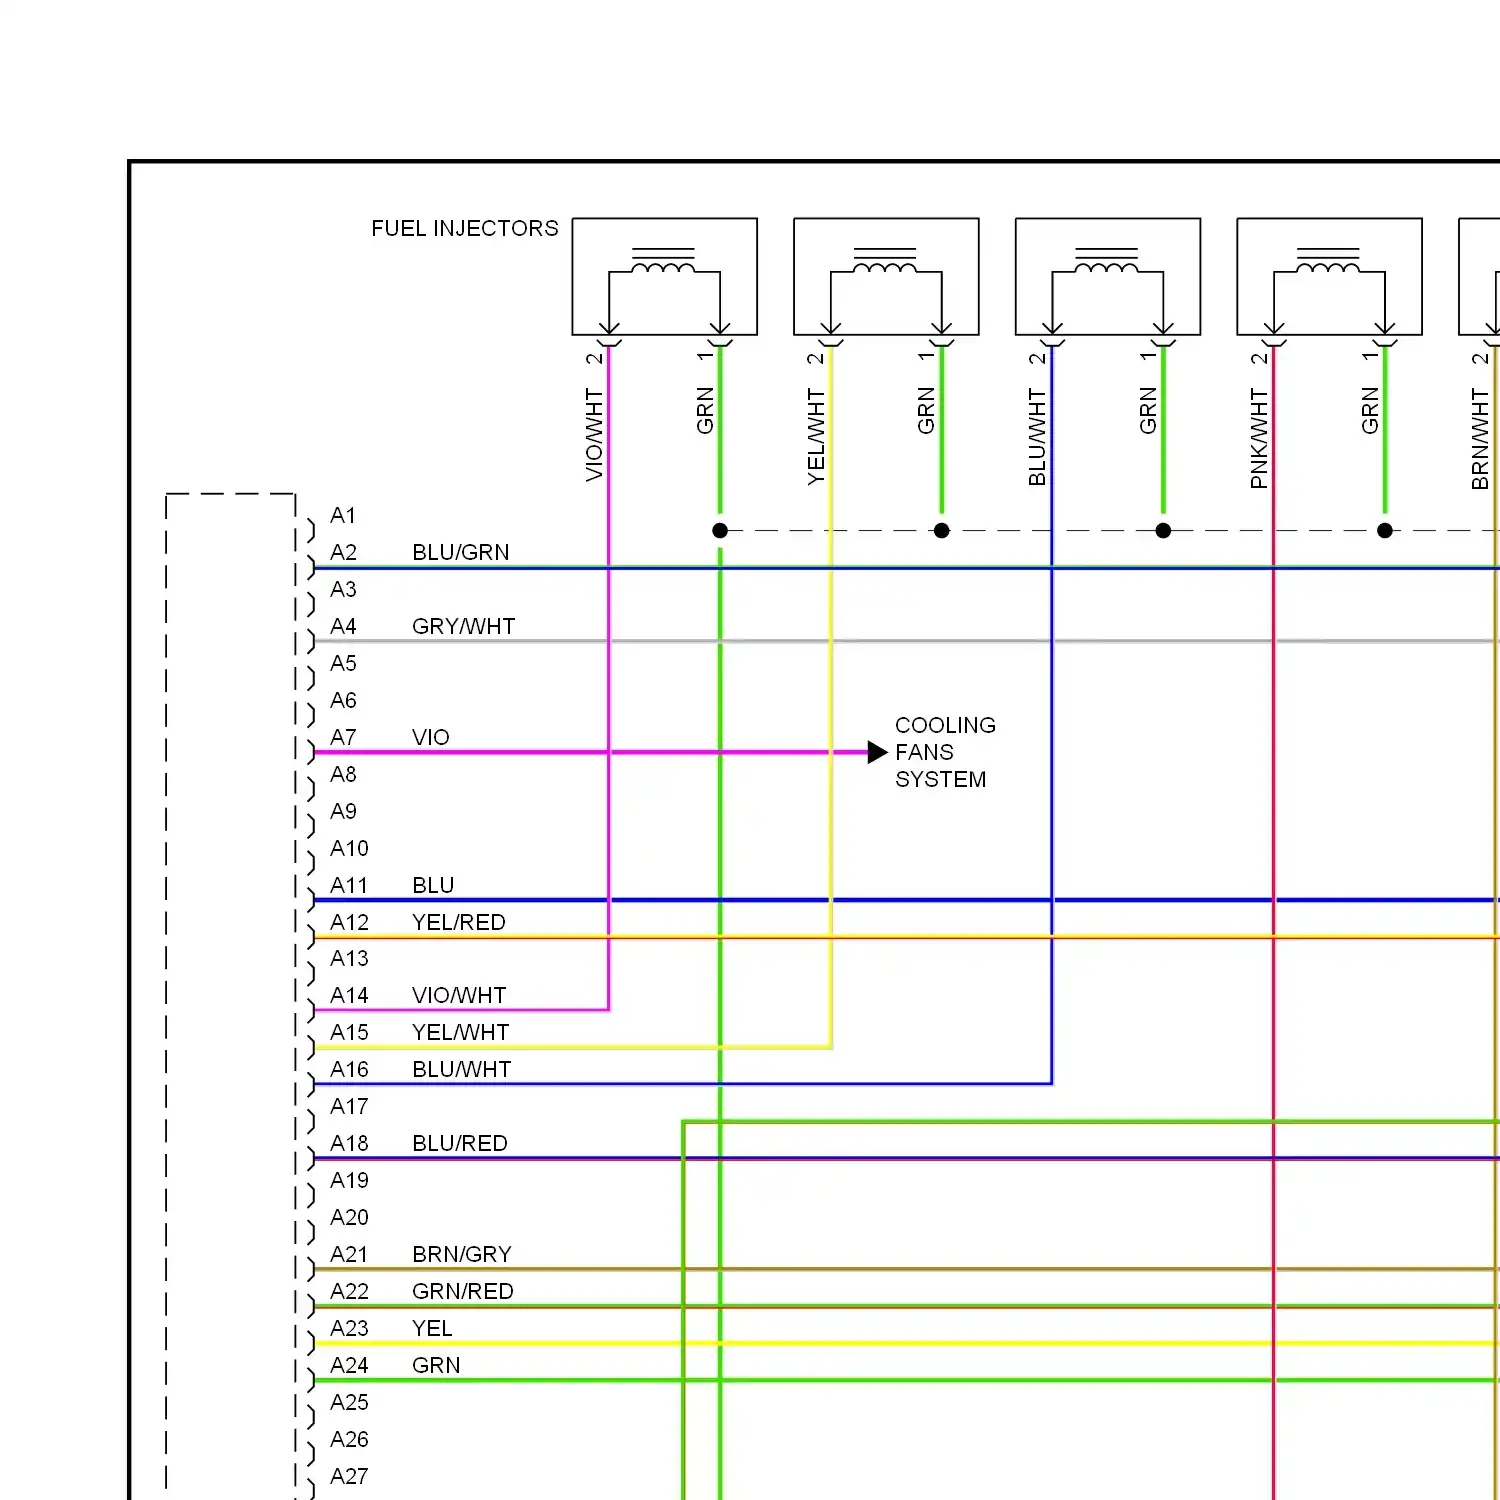1500x1500 pixels.
Task: Select pin label A3
Action: pos(343,590)
